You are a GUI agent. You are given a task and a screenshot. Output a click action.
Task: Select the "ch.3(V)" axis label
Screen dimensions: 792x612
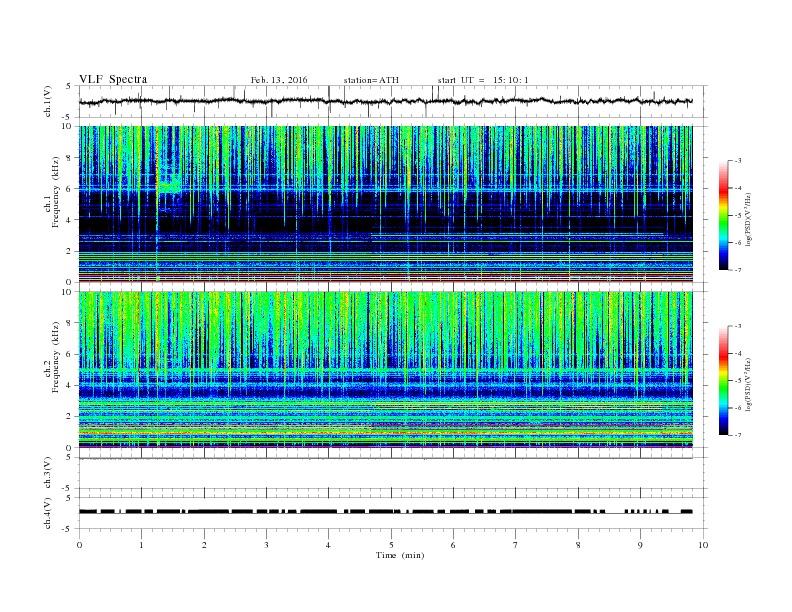48,473
